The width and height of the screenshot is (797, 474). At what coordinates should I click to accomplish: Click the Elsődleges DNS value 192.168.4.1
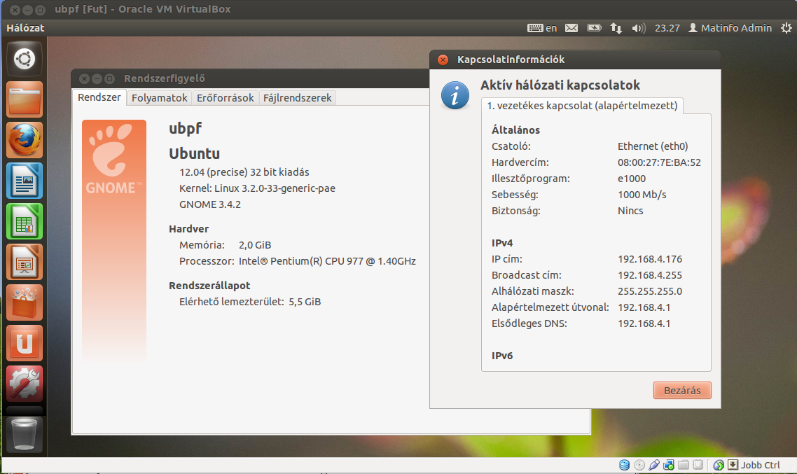[644, 324]
